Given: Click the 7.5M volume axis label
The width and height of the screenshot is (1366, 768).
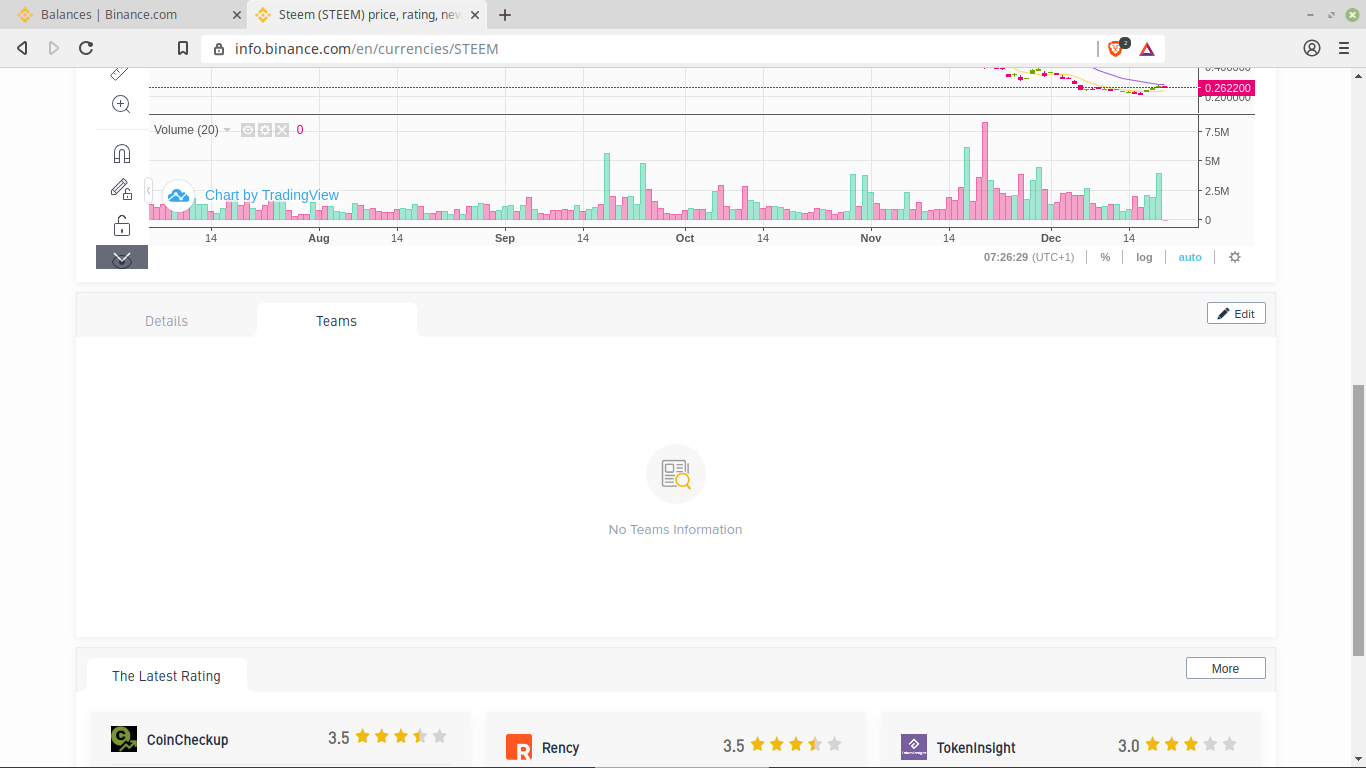Looking at the screenshot, I should [x=1217, y=132].
